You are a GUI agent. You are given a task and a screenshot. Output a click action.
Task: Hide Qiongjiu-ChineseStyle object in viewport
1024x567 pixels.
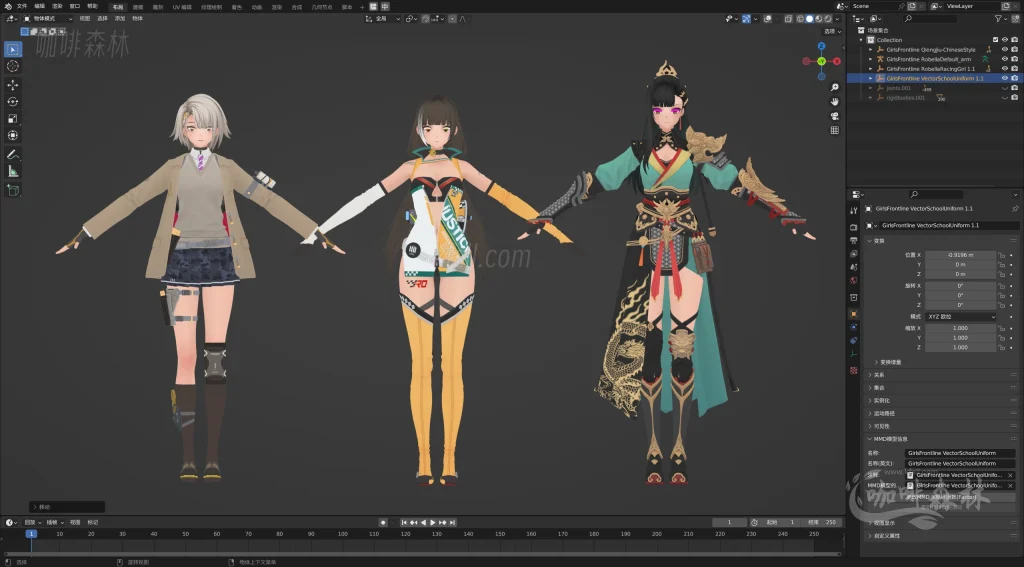click(1005, 50)
